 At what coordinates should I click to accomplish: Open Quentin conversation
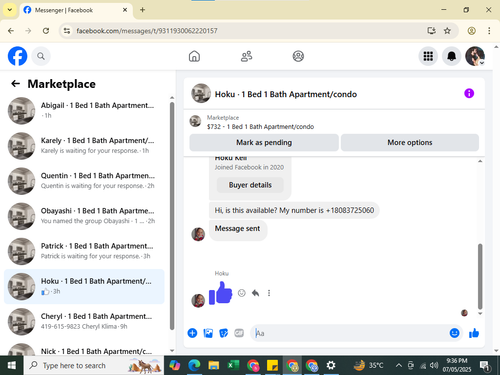point(84,181)
